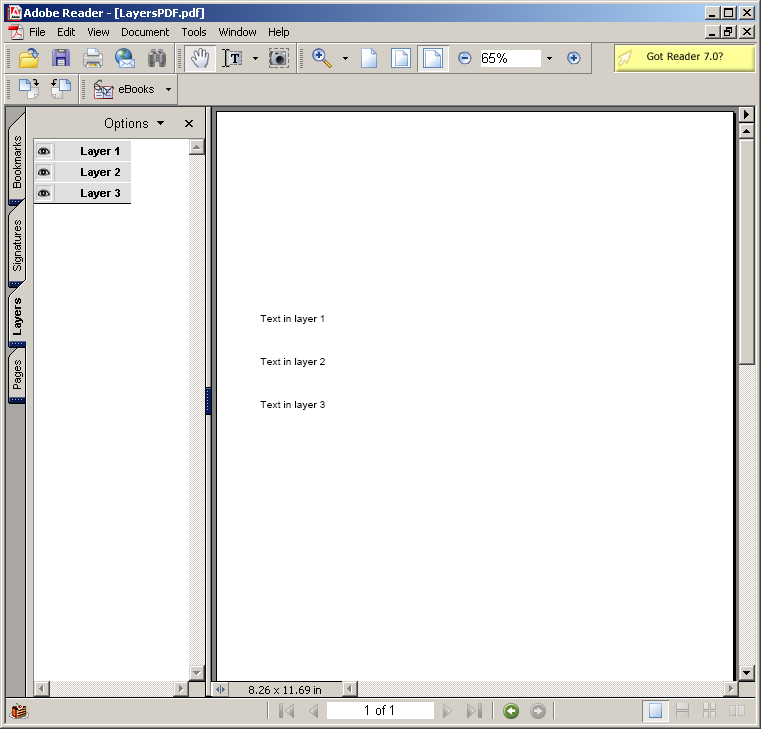Select the Zoom In magnifier tool
This screenshot has height=729, width=761.
coord(322,58)
